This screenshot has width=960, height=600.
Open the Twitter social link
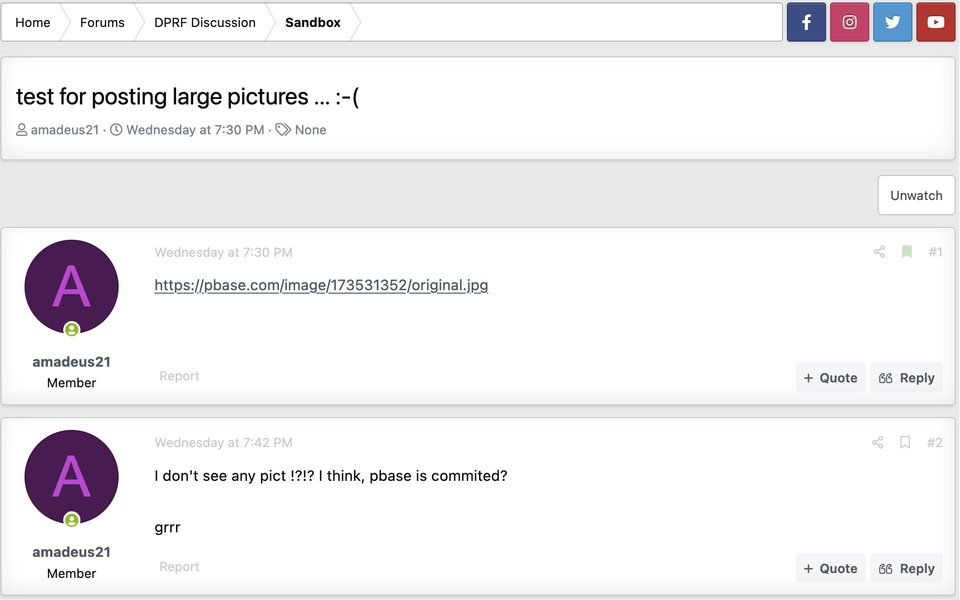point(892,22)
